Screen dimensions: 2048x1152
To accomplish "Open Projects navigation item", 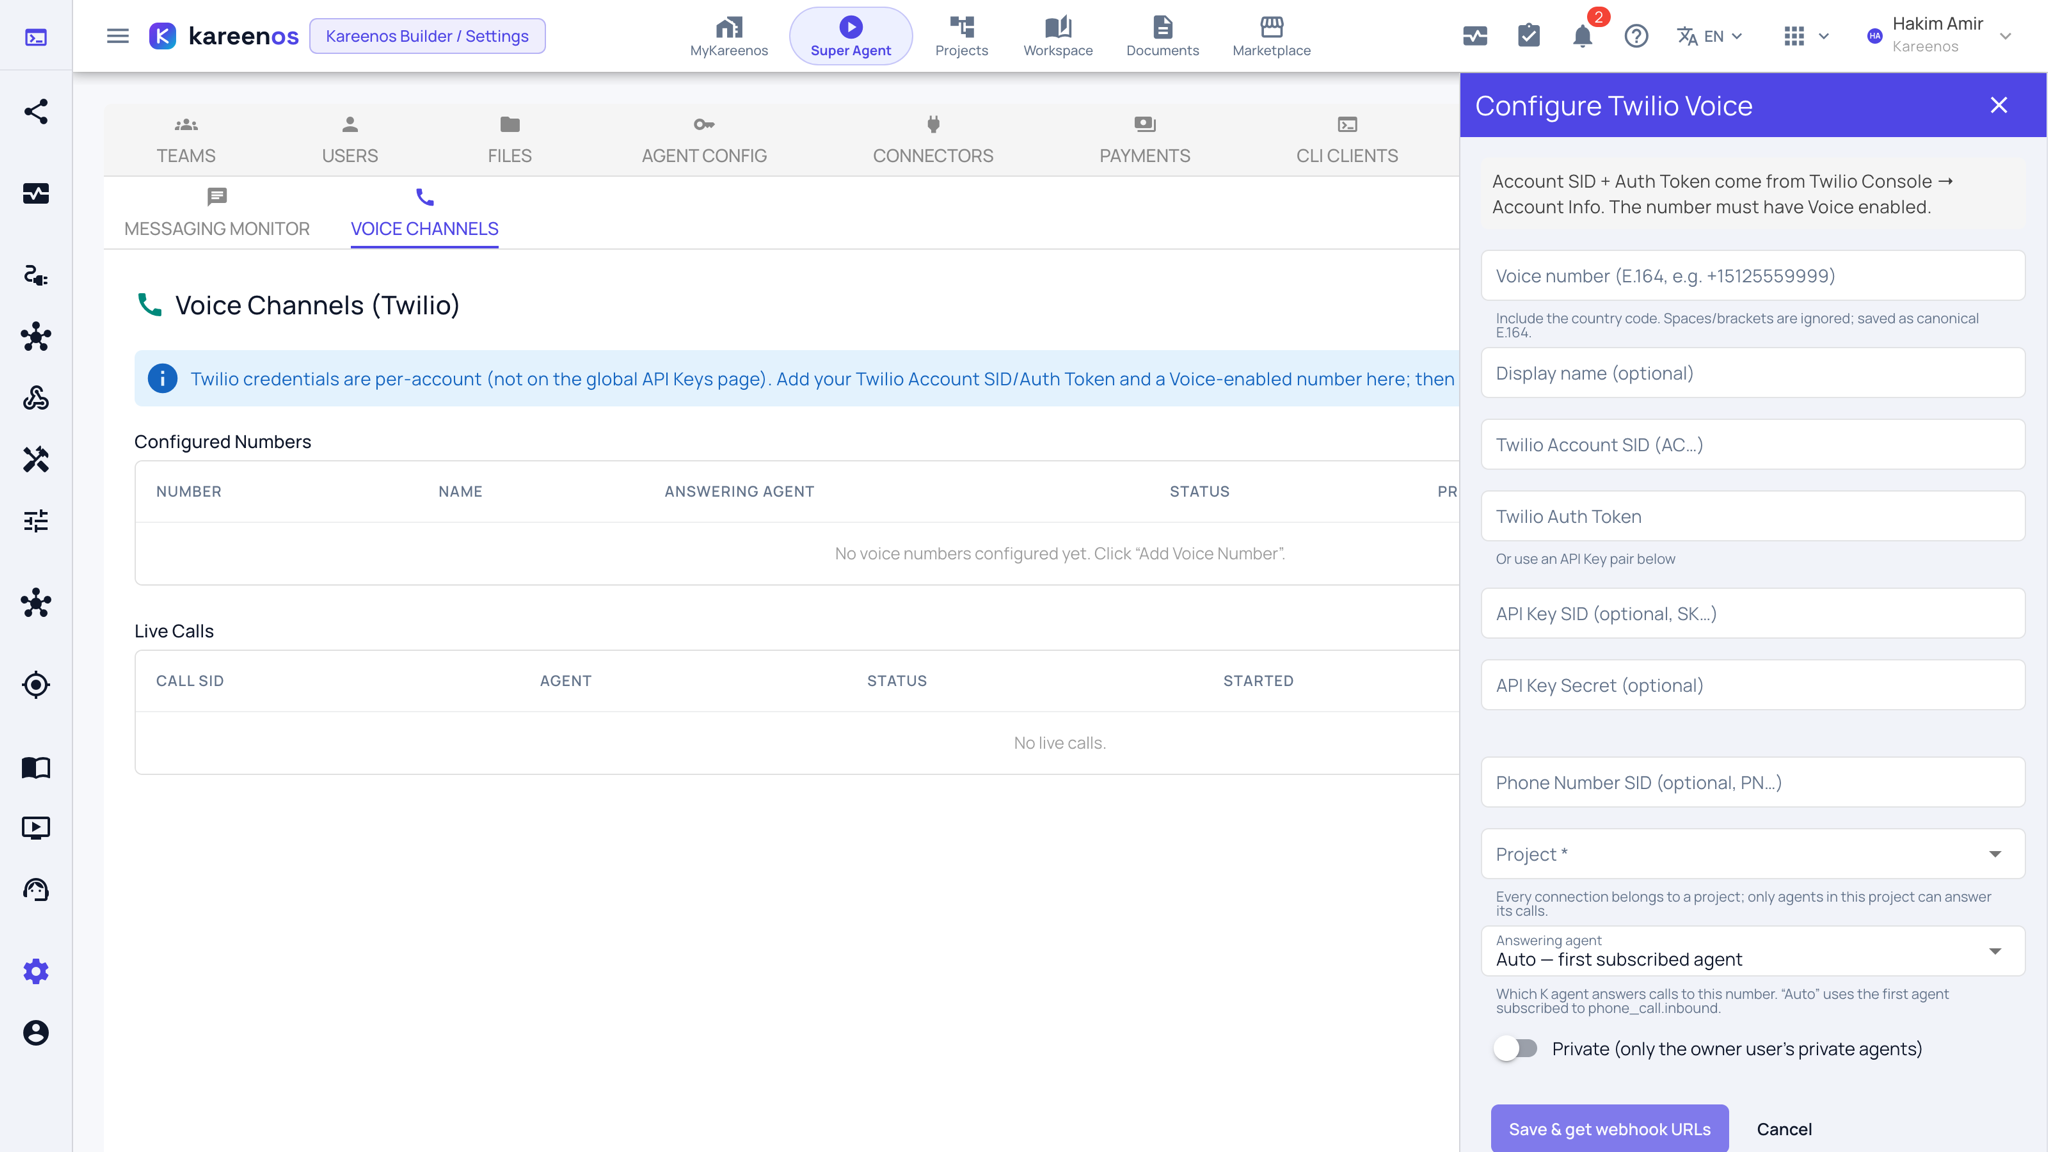I will [962, 36].
